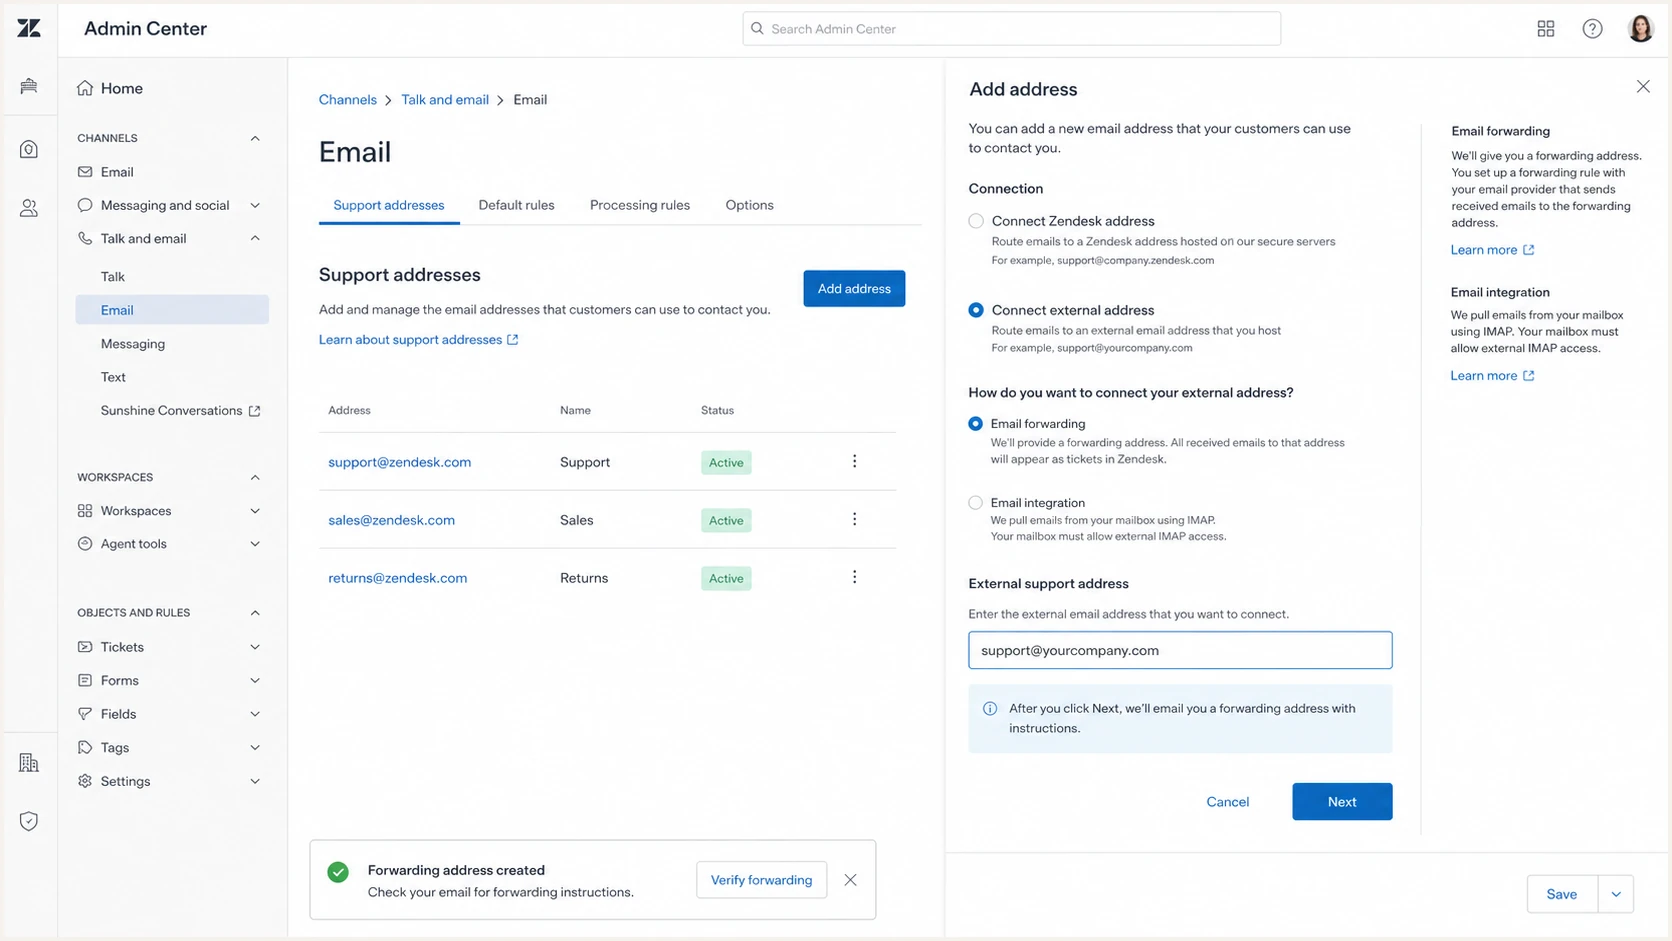Click the Home icon in sidebar
Screen dimensions: 1672x941
click(x=85, y=88)
